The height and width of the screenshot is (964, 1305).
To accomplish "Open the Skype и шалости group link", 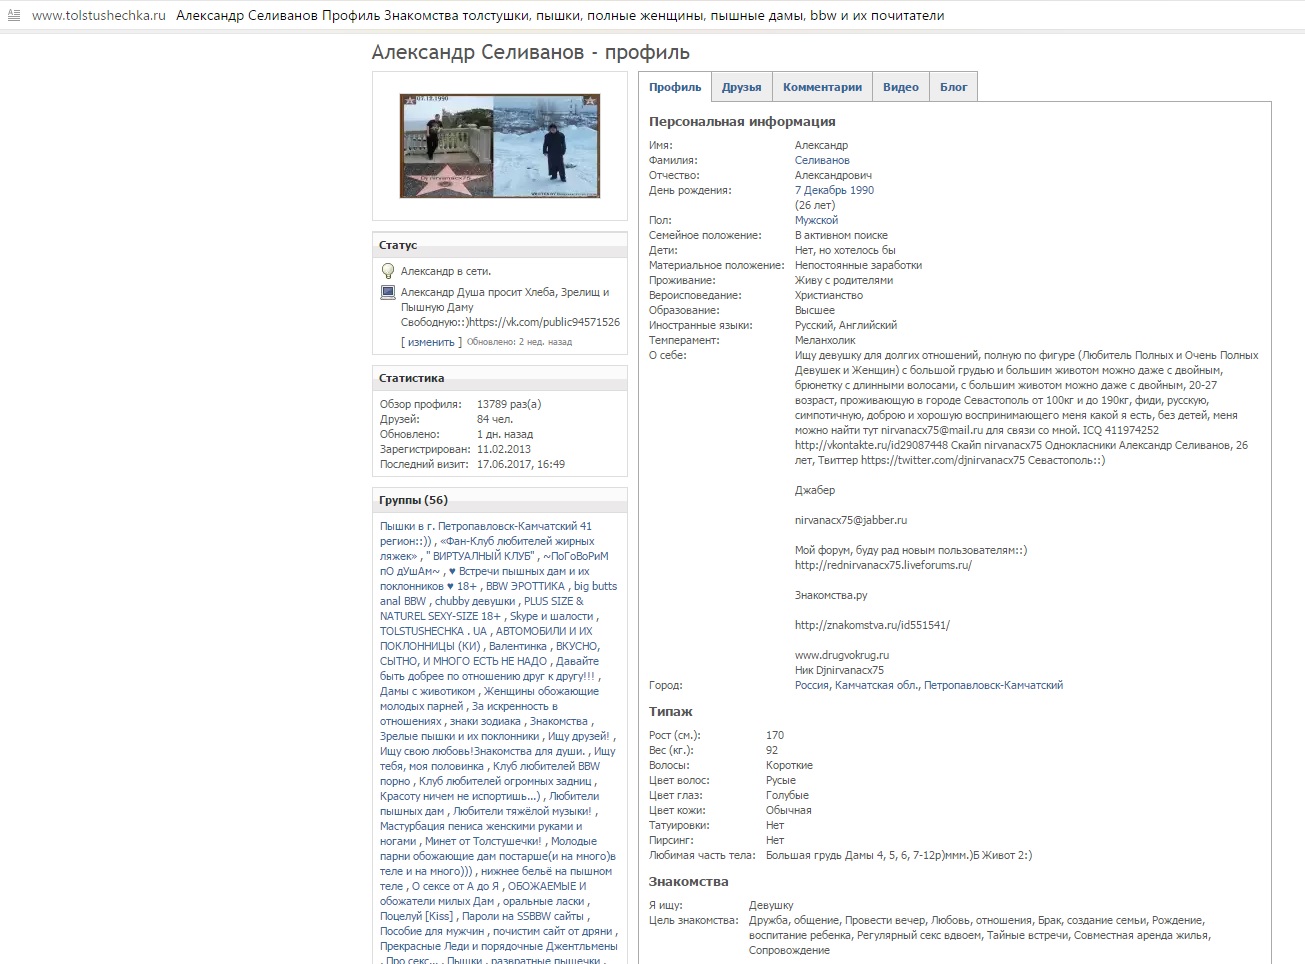I will 551,616.
